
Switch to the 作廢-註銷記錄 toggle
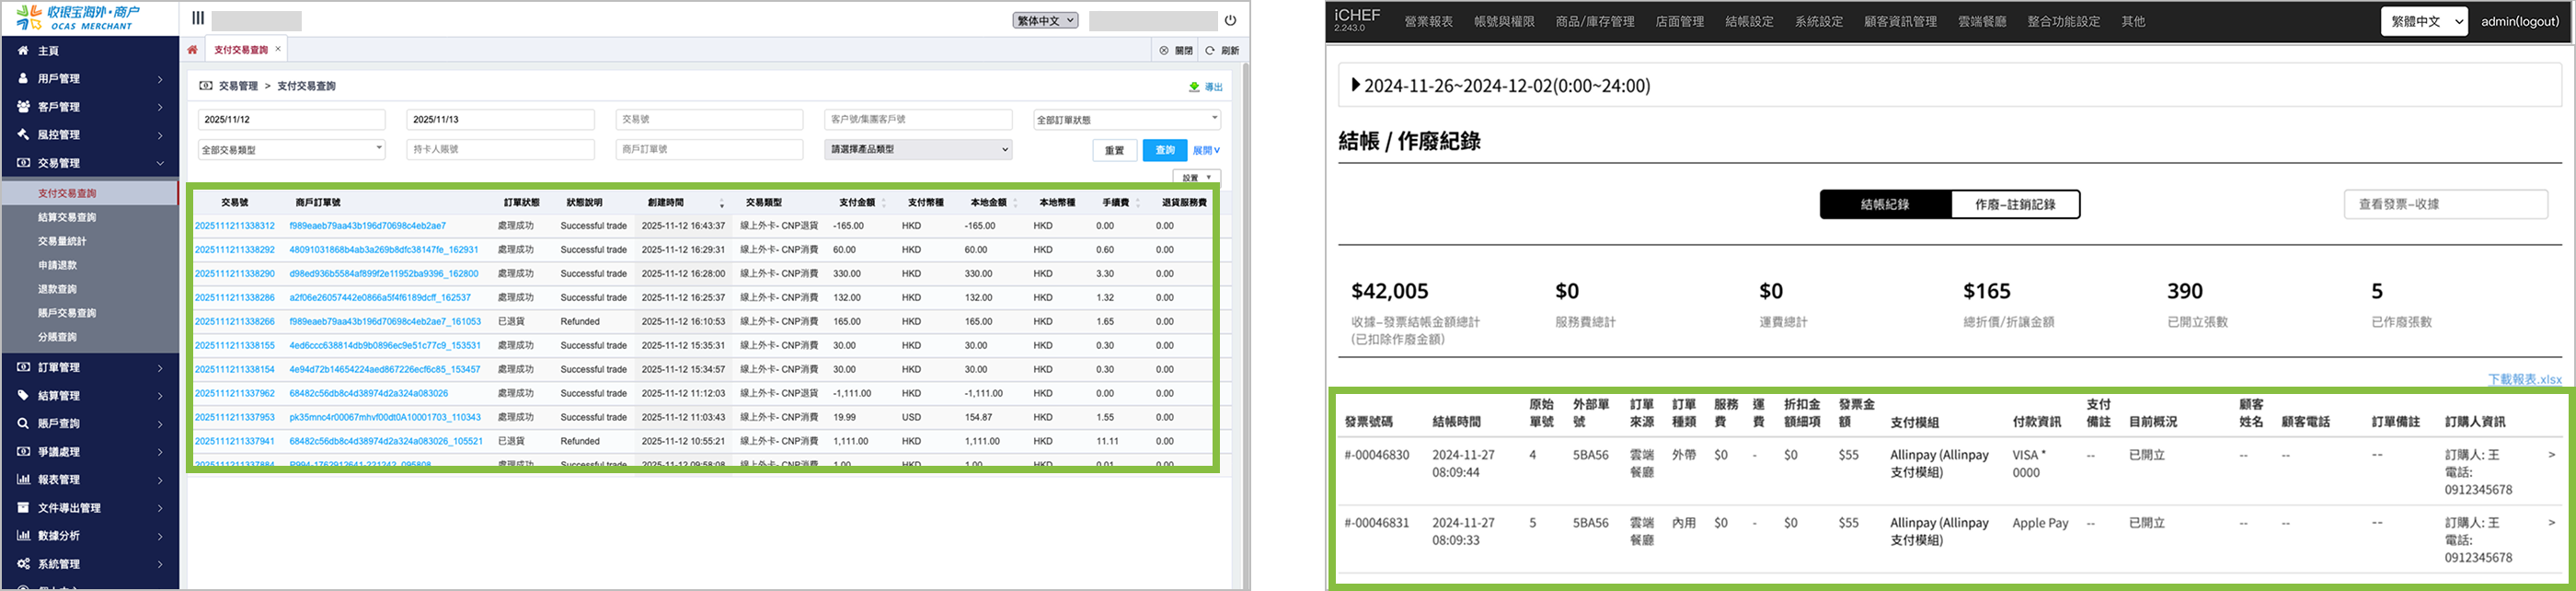point(2014,204)
